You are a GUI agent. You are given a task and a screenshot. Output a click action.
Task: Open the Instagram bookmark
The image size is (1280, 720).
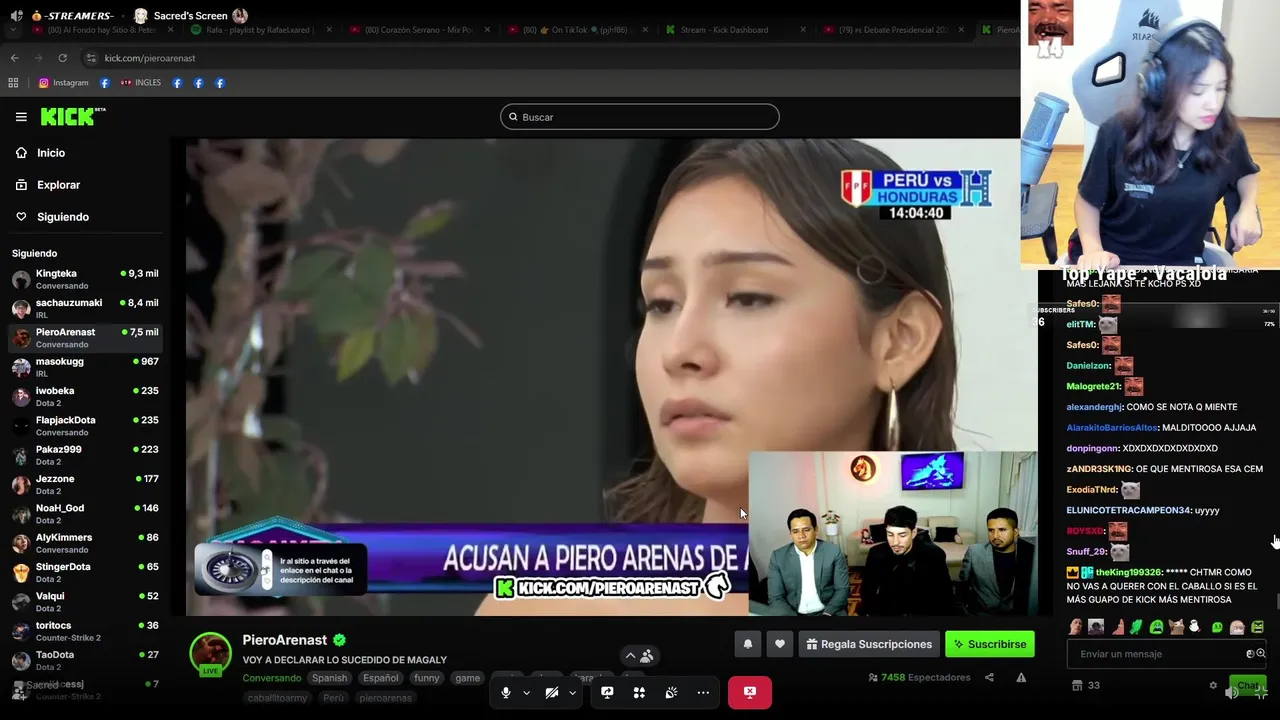point(63,83)
